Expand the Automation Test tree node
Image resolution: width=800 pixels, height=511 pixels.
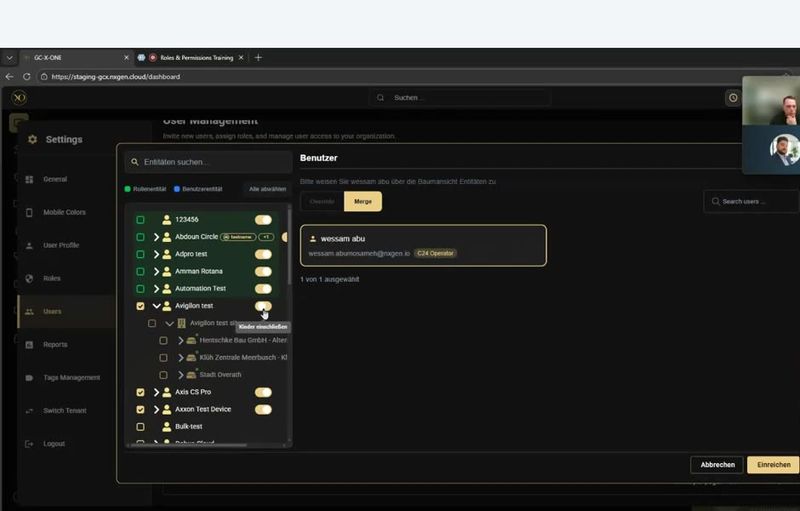point(156,289)
